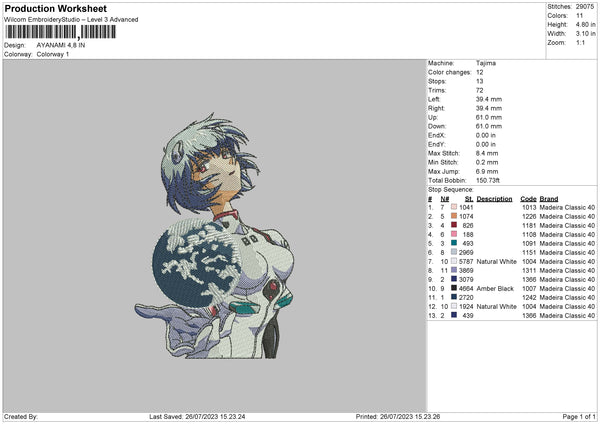Click the 'Created By:' footer label

click(21, 417)
